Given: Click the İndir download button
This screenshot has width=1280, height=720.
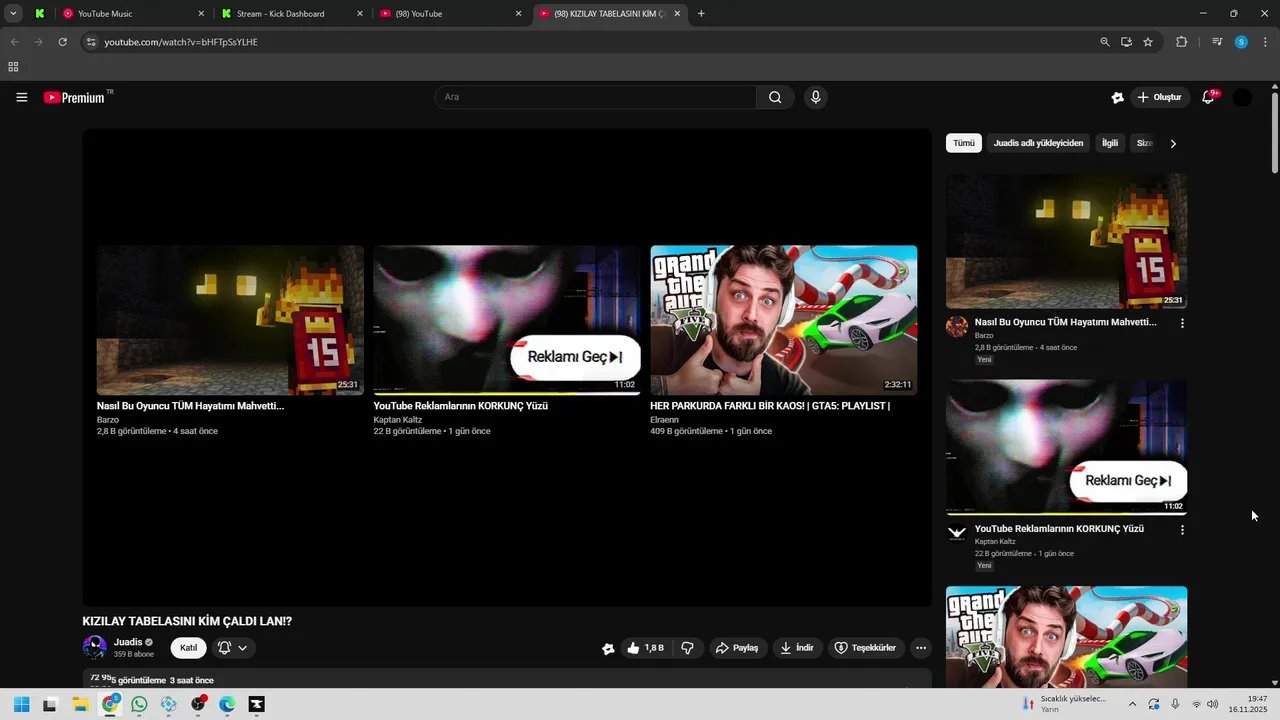Looking at the screenshot, I should 797,648.
